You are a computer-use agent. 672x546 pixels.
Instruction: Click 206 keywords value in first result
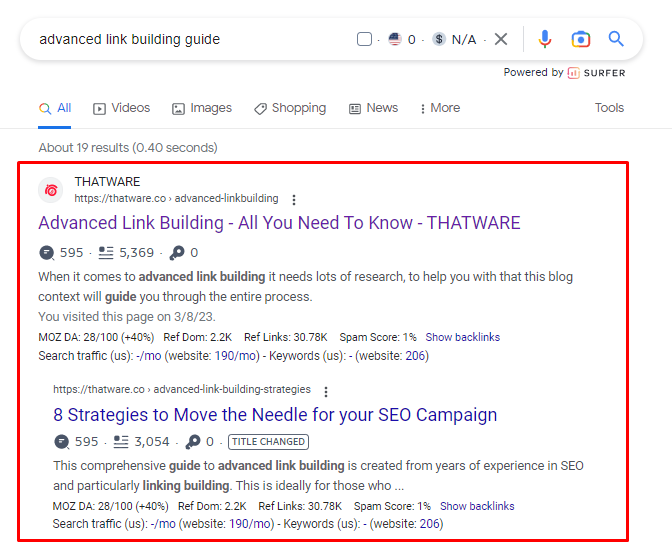pos(415,356)
